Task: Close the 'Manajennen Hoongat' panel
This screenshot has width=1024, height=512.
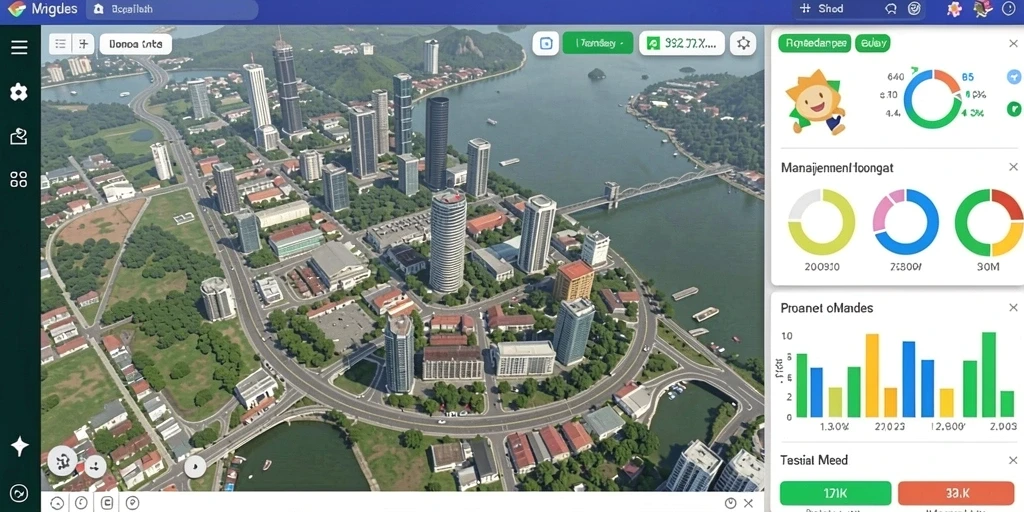Action: coord(1013,167)
